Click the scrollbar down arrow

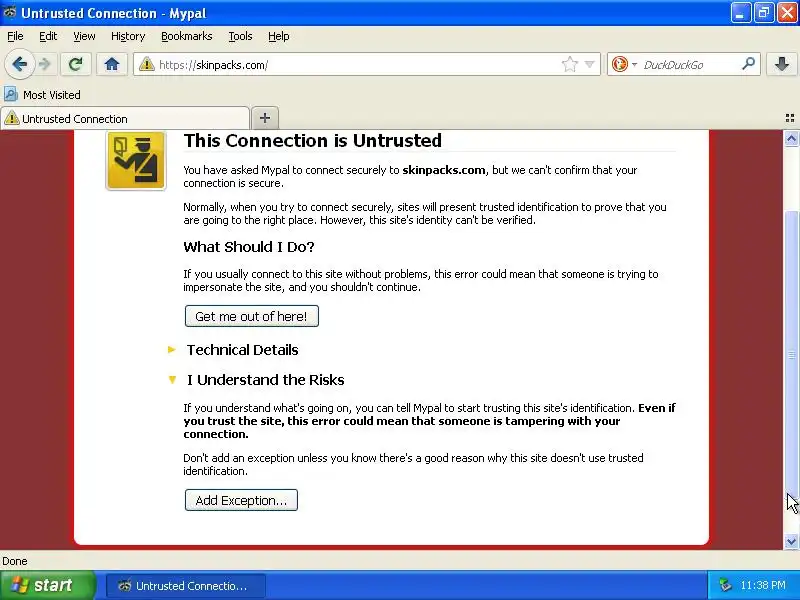791,541
